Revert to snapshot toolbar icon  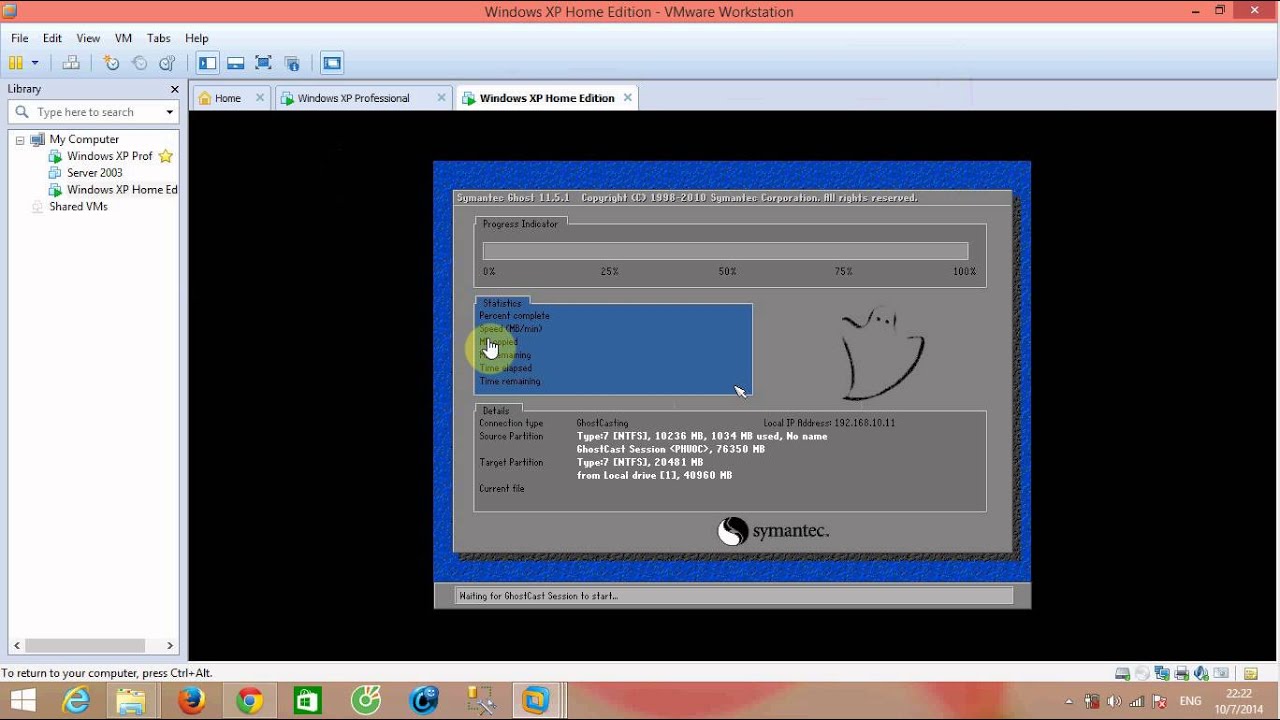[x=139, y=63]
